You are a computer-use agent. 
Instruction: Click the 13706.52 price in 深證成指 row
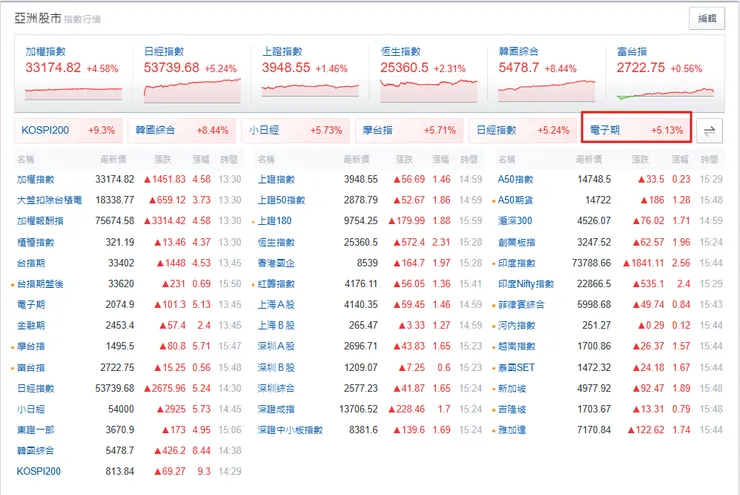359,409
